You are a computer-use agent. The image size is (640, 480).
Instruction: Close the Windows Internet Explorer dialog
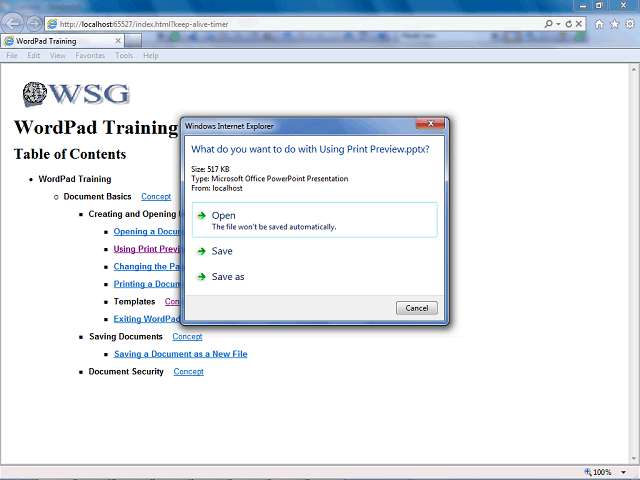pos(430,124)
